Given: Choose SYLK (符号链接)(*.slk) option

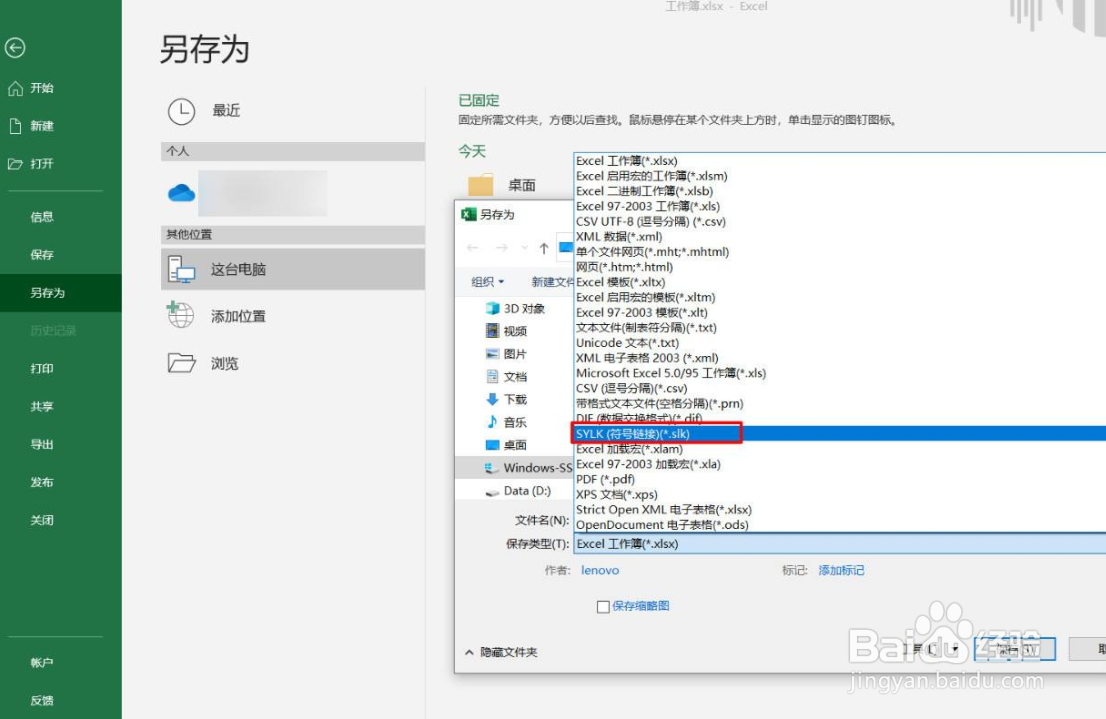Looking at the screenshot, I should point(633,434).
